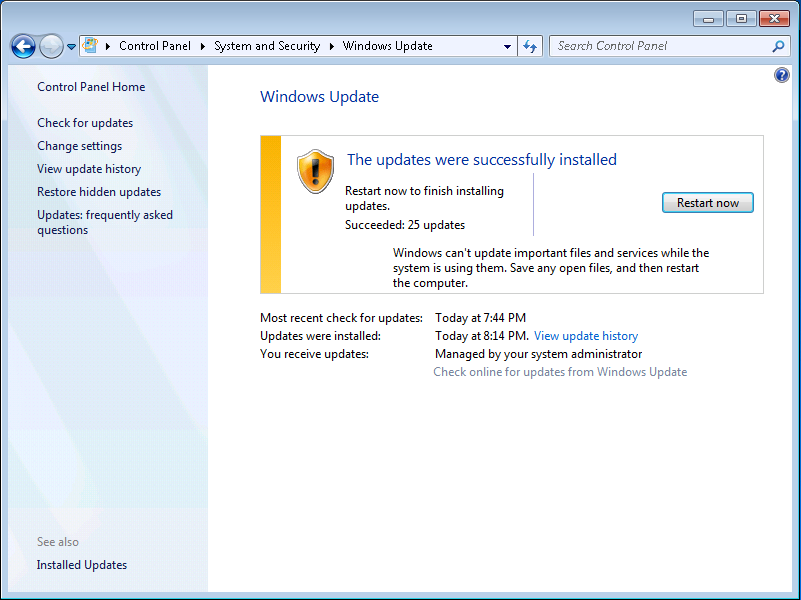
Task: Open Help via the blue question mark icon
Action: click(782, 76)
